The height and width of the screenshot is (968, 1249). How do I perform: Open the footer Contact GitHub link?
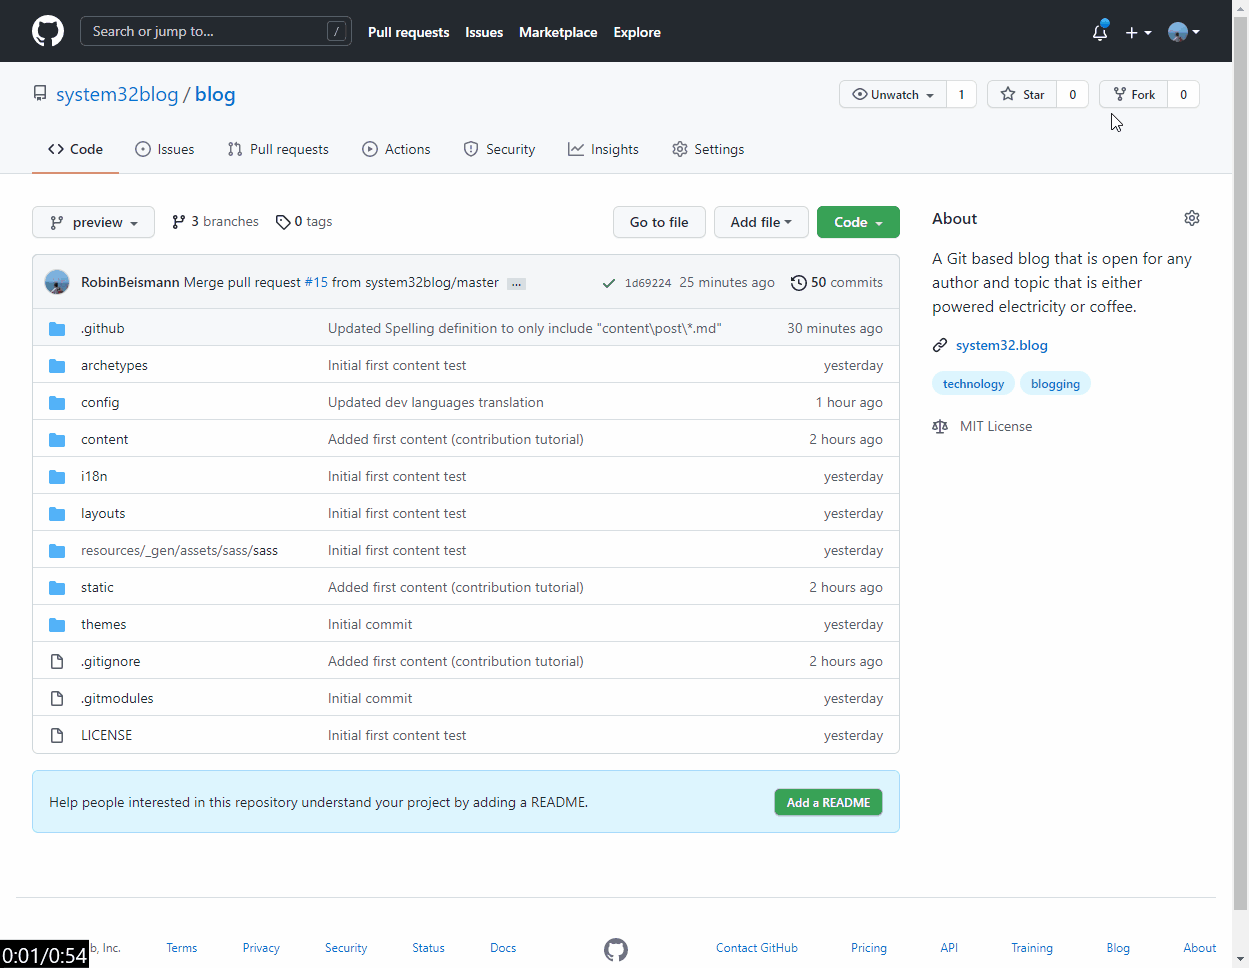(757, 948)
